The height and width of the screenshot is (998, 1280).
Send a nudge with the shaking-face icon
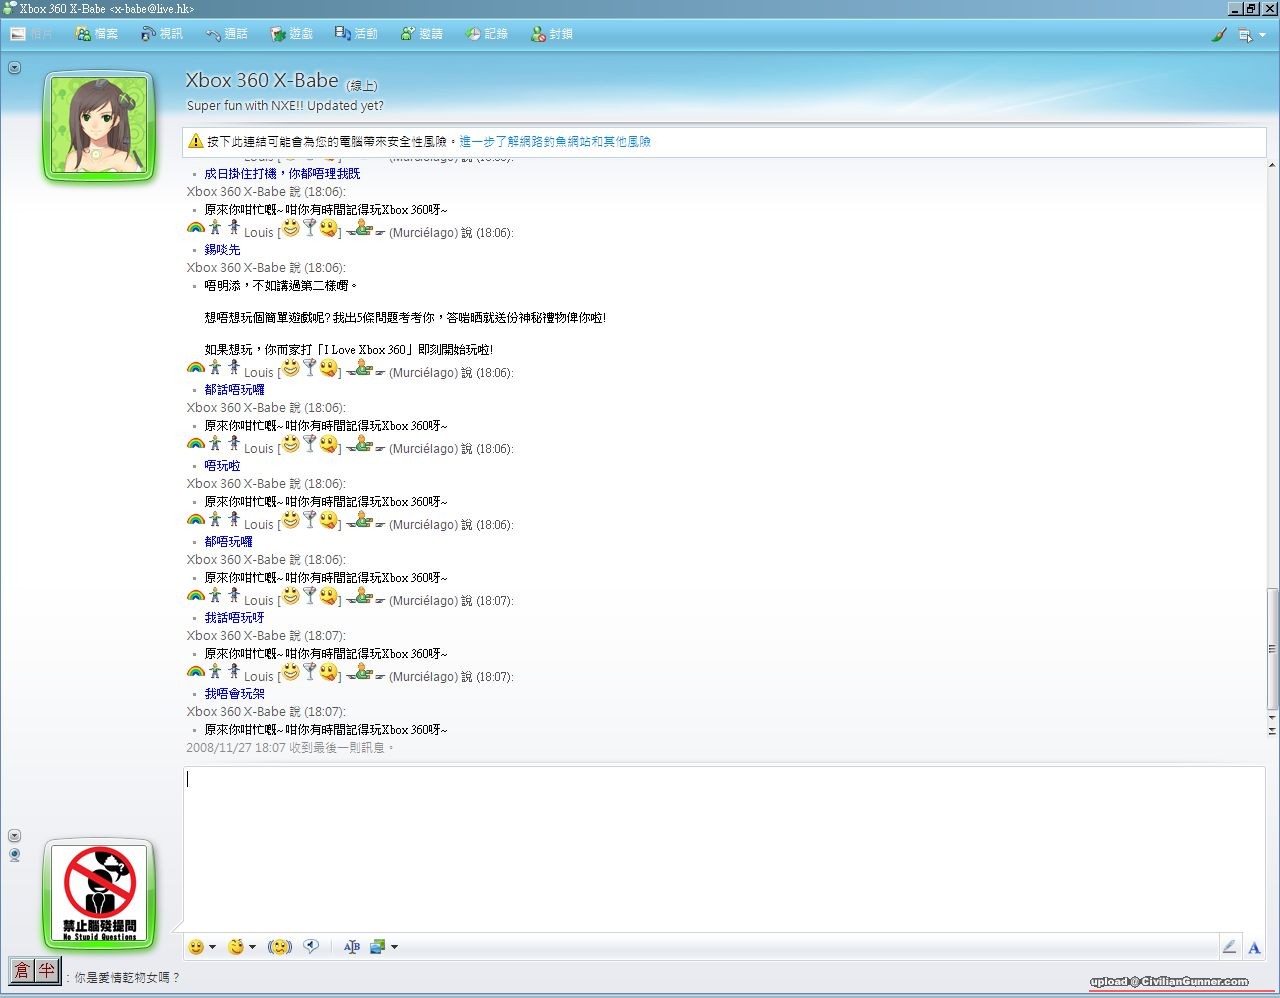point(280,947)
